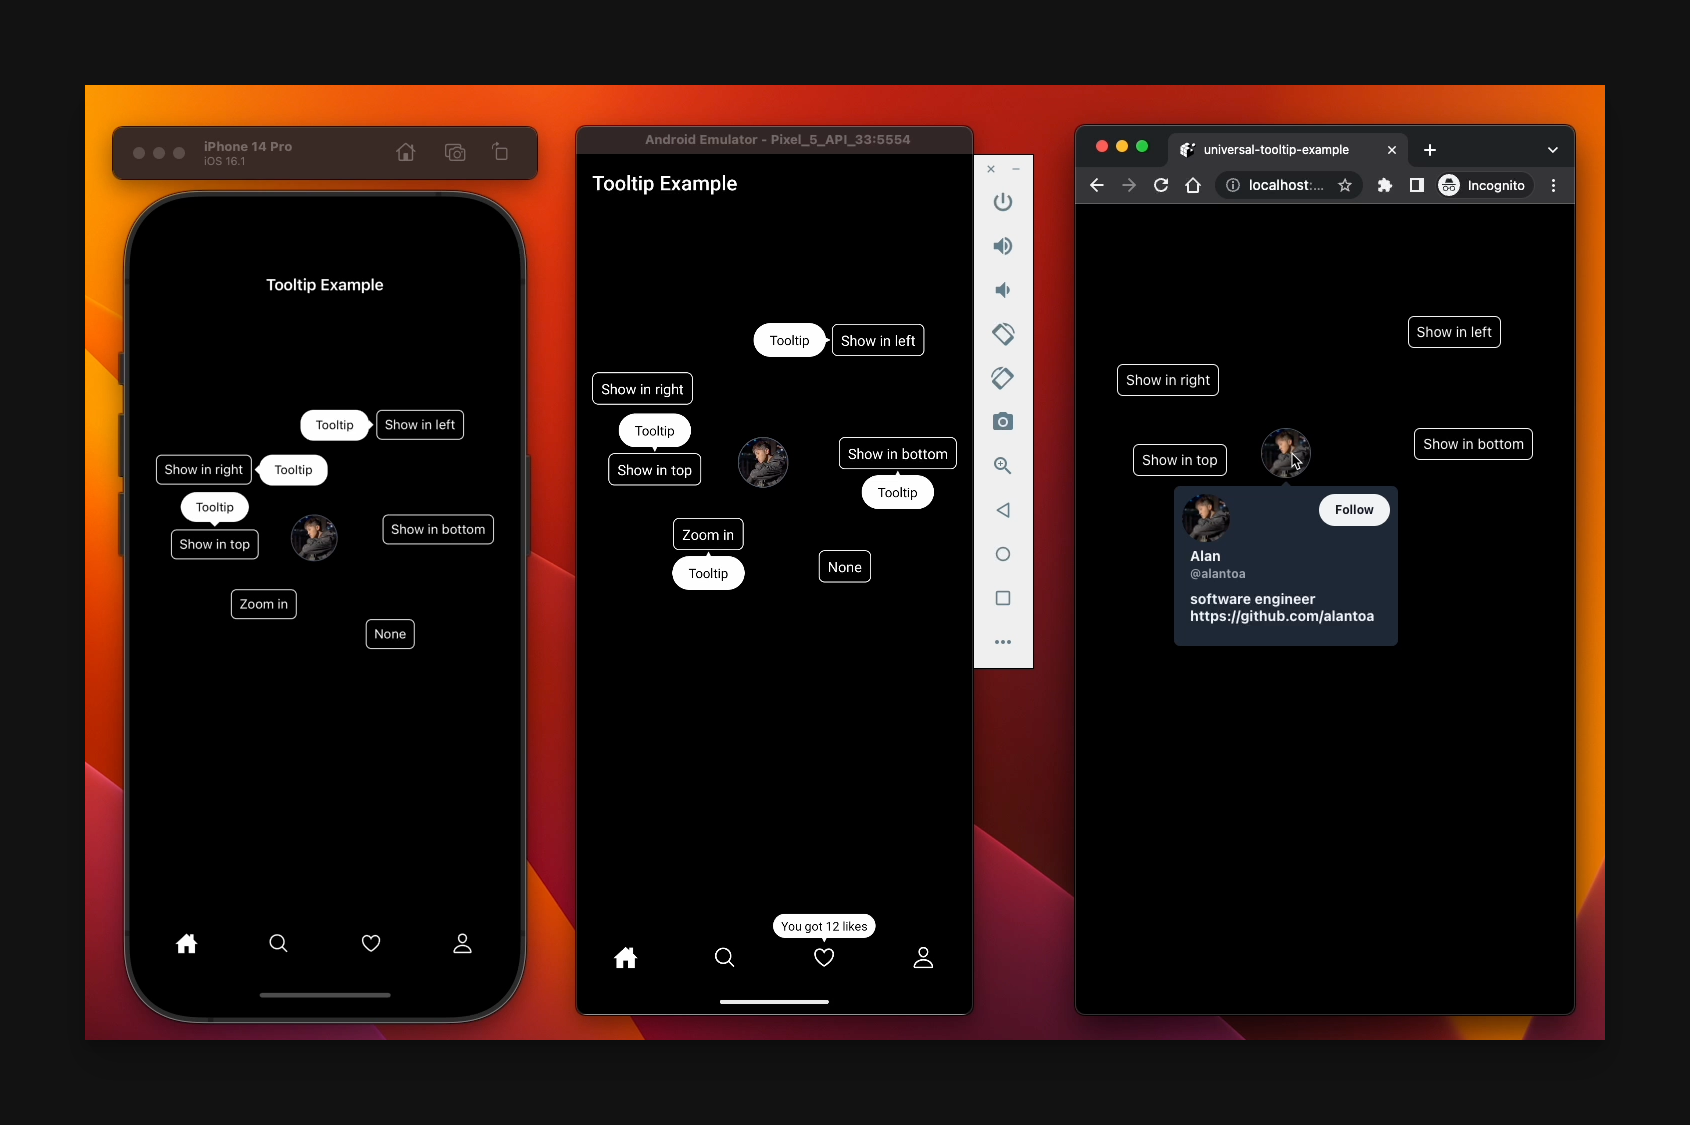This screenshot has width=1690, height=1125.
Task: Reload the page in Chrome
Action: pos(1161,185)
